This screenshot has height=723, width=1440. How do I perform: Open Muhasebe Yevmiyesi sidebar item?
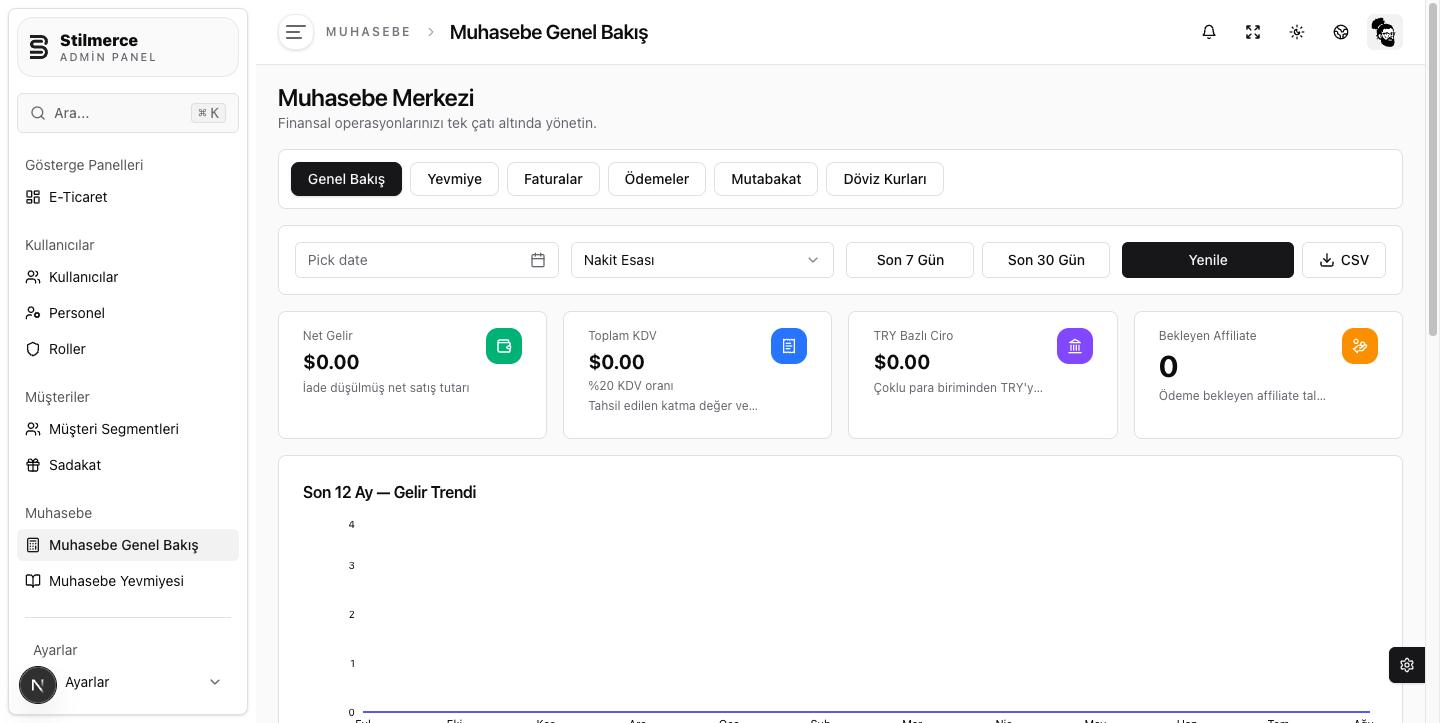point(128,581)
